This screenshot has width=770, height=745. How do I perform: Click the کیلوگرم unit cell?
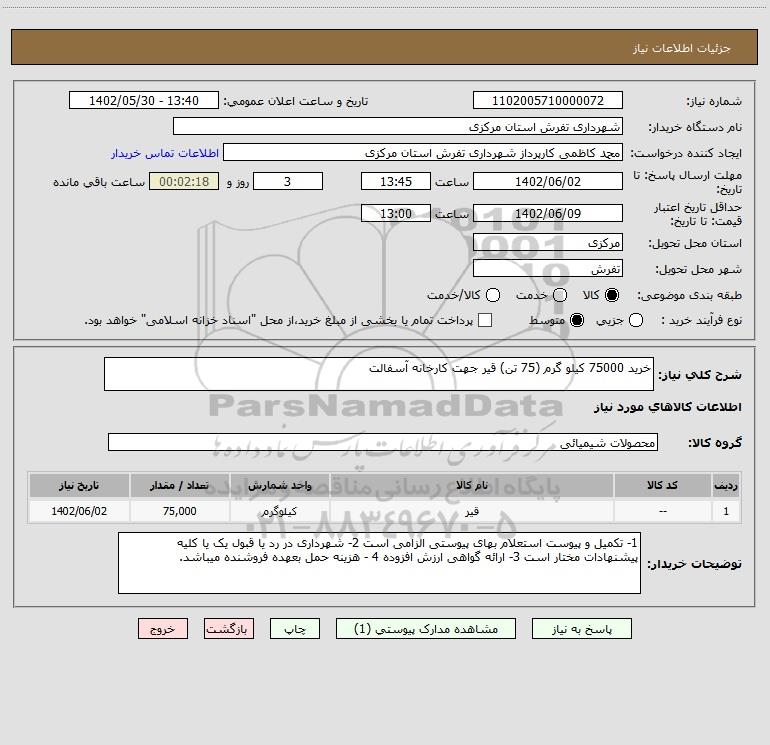[279, 511]
